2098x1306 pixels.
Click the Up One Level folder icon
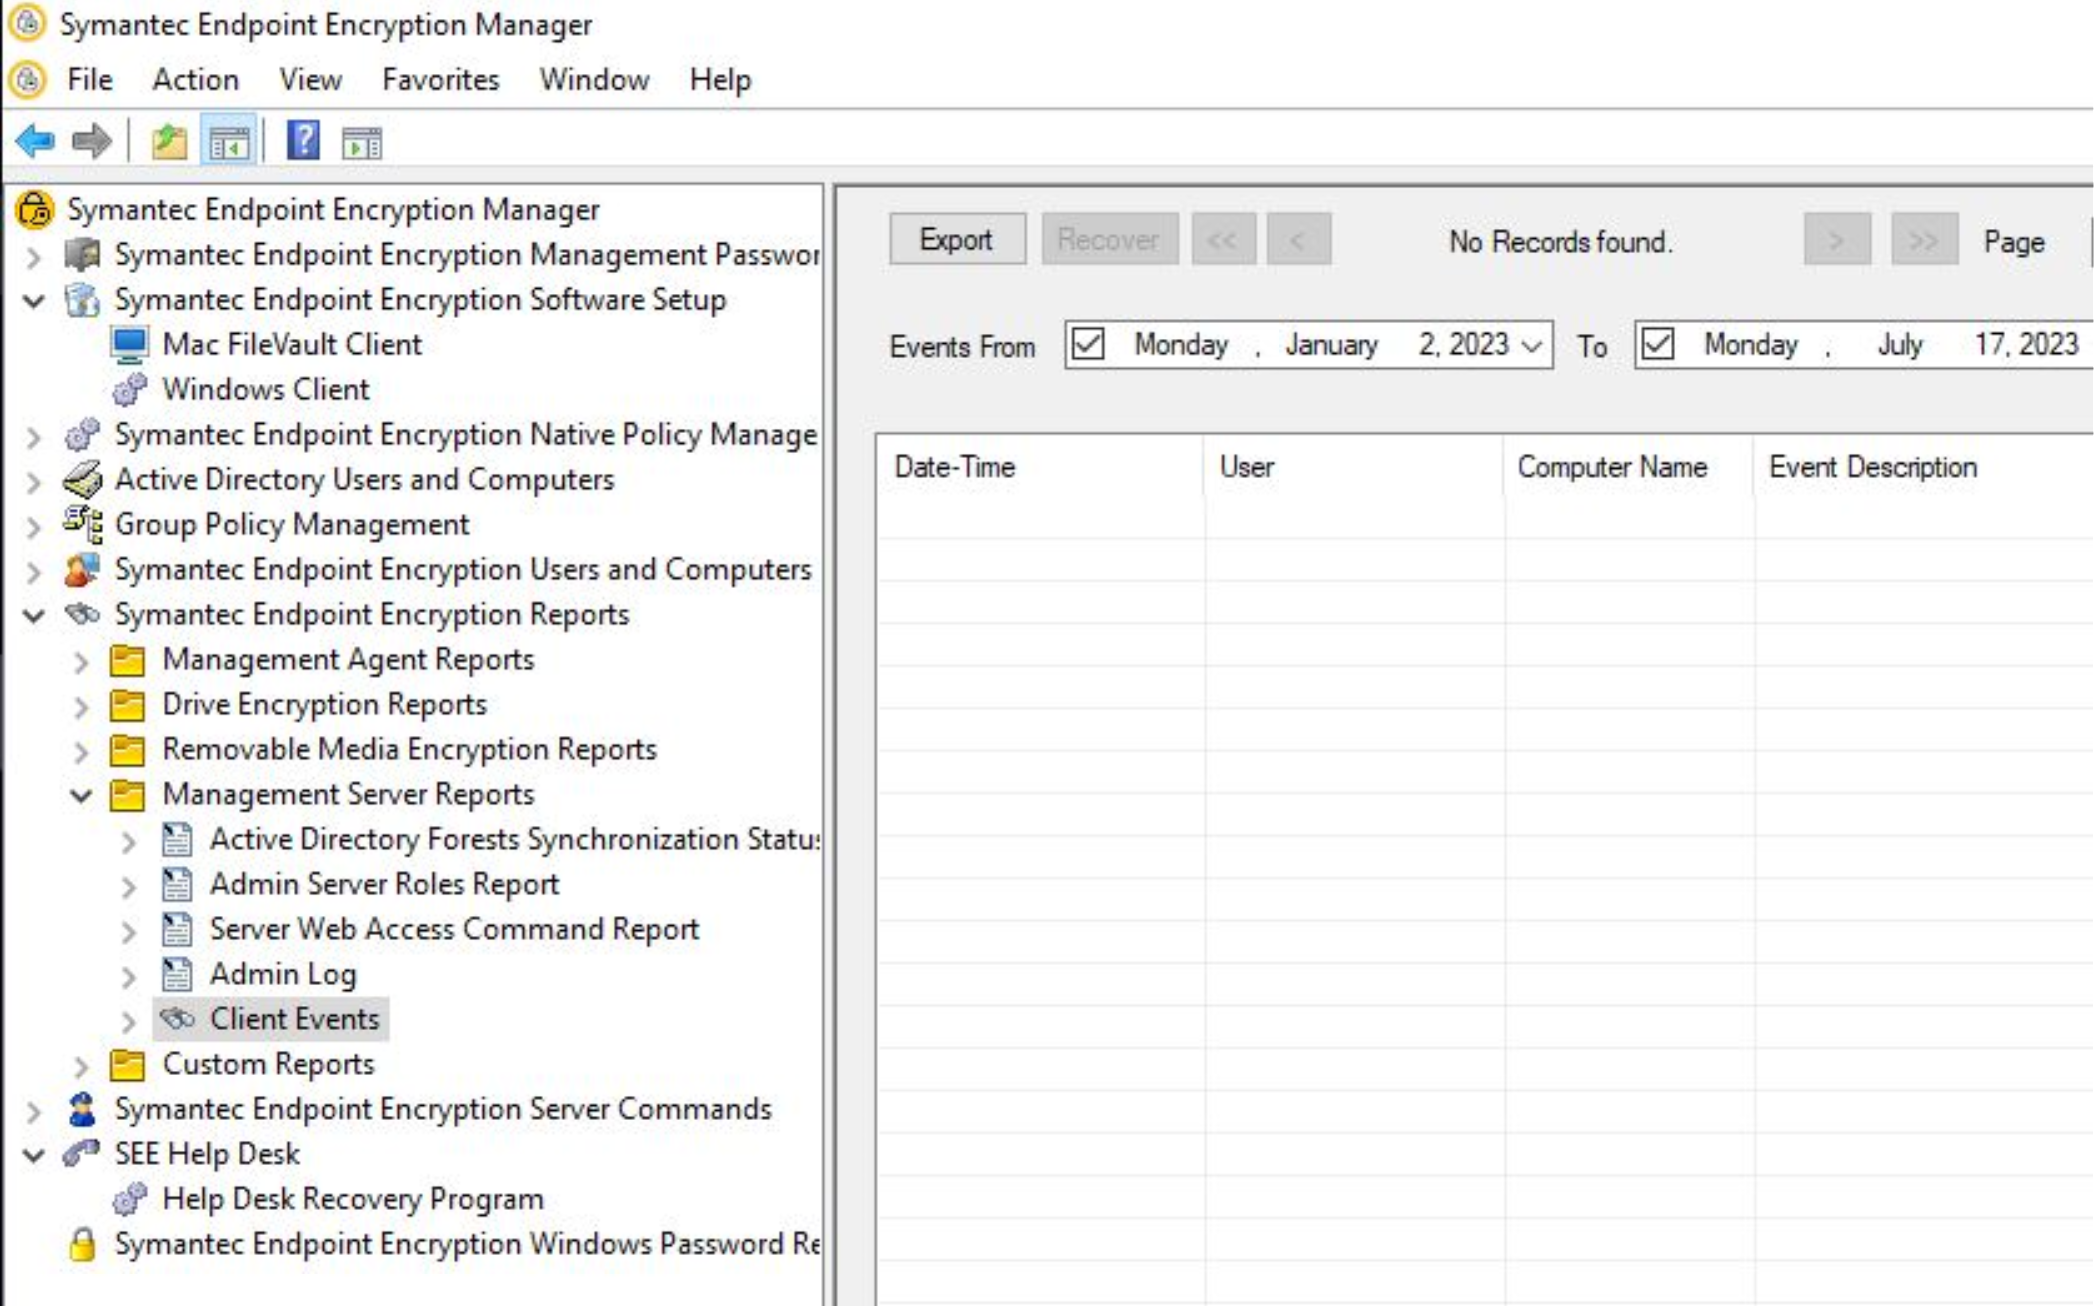click(169, 142)
